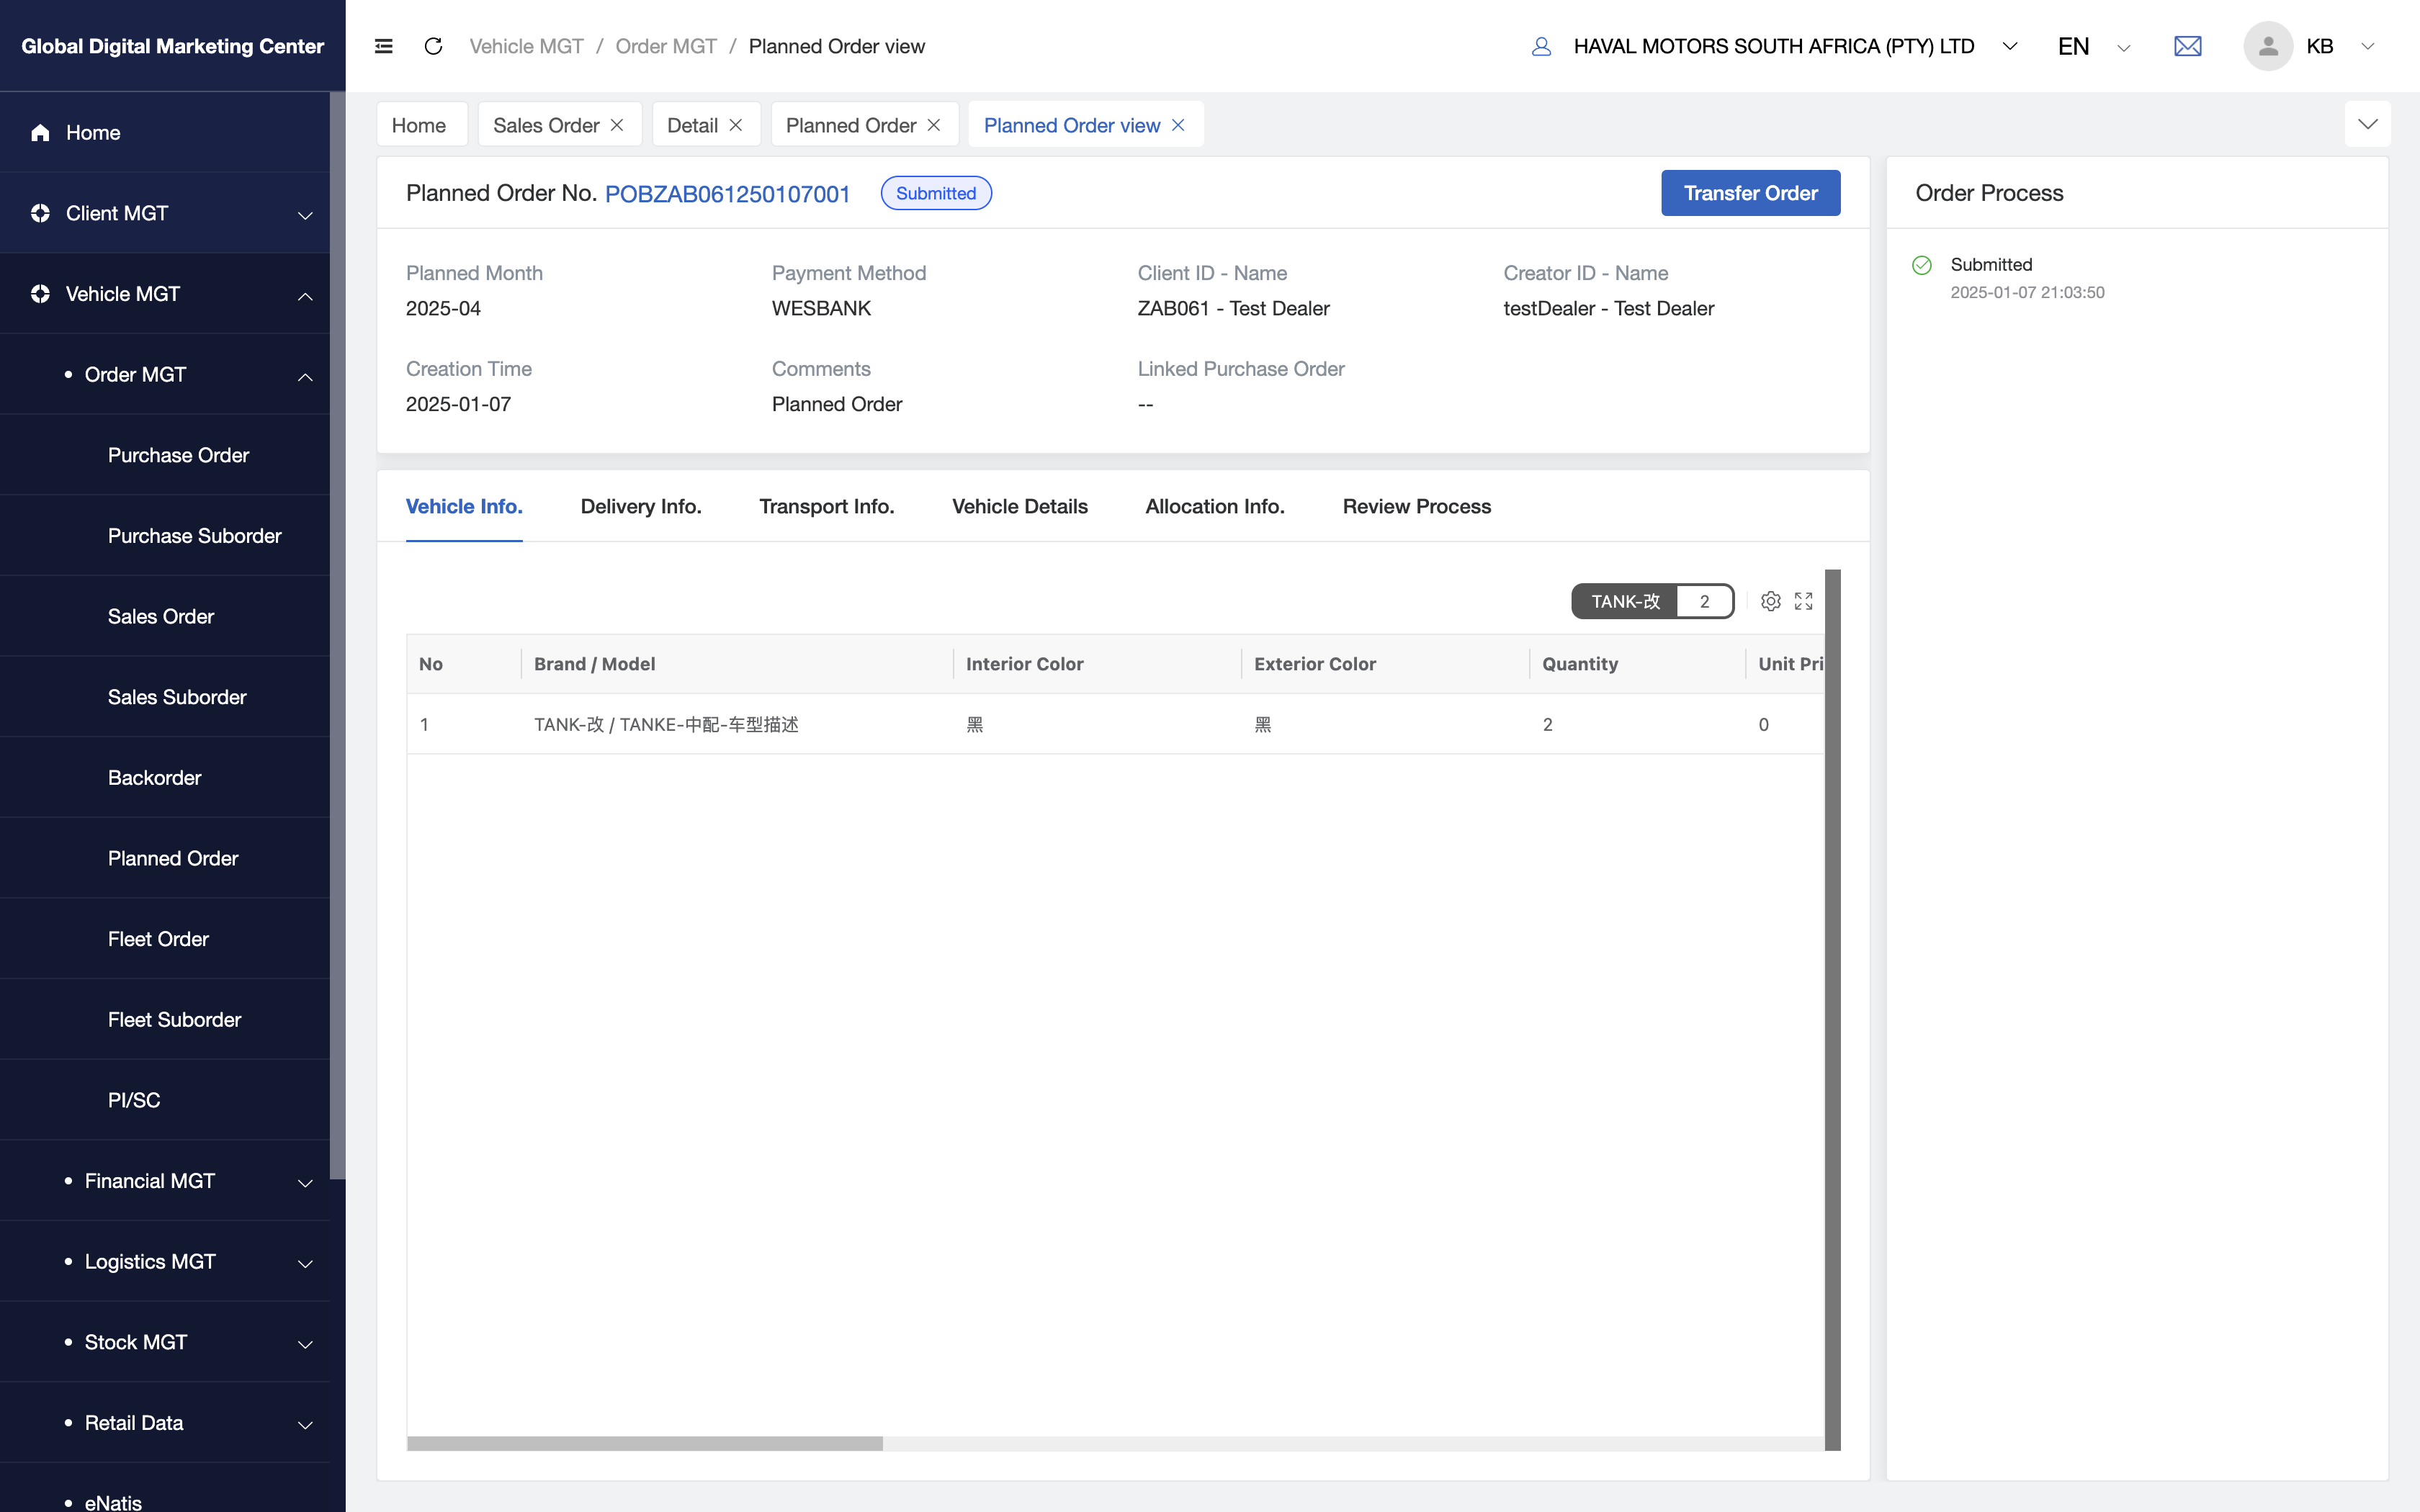This screenshot has height=1512, width=2420.
Task: Click the Vehicle MGT sidebar icon
Action: point(40,294)
